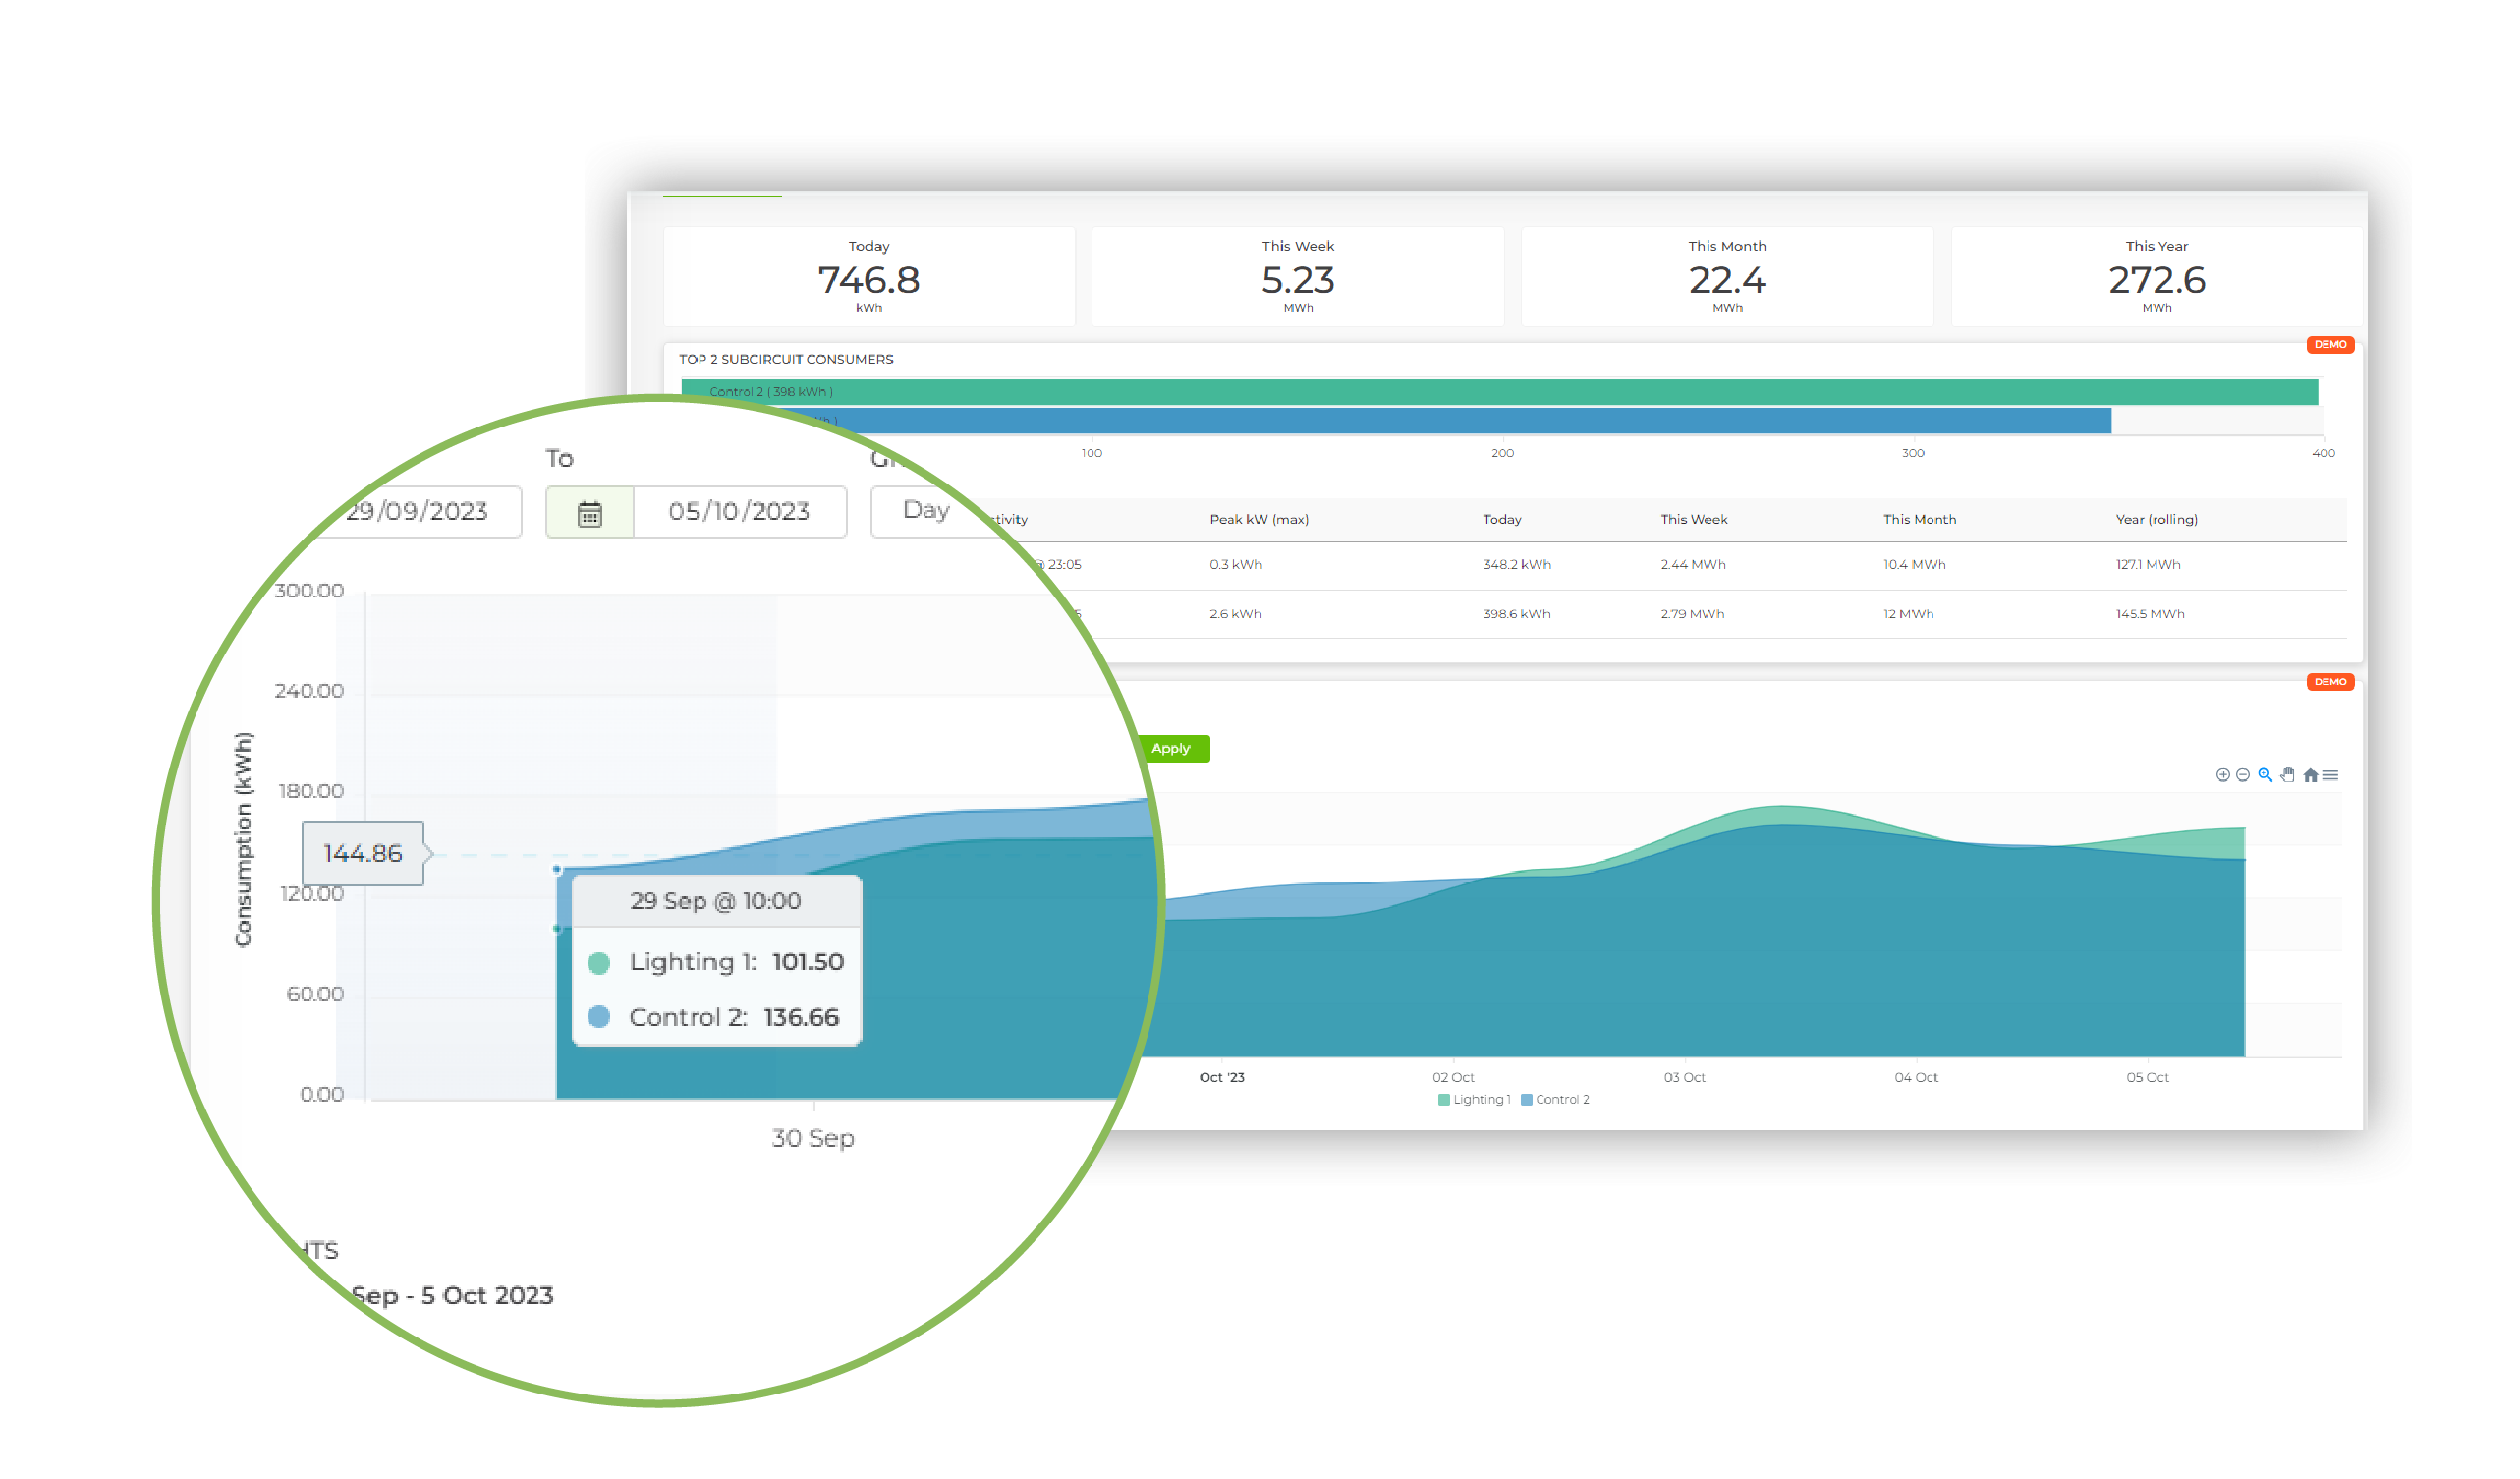The height and width of the screenshot is (1479, 2520).
Task: Toggle the Lighting 1 series in the legend
Action: (1475, 1098)
